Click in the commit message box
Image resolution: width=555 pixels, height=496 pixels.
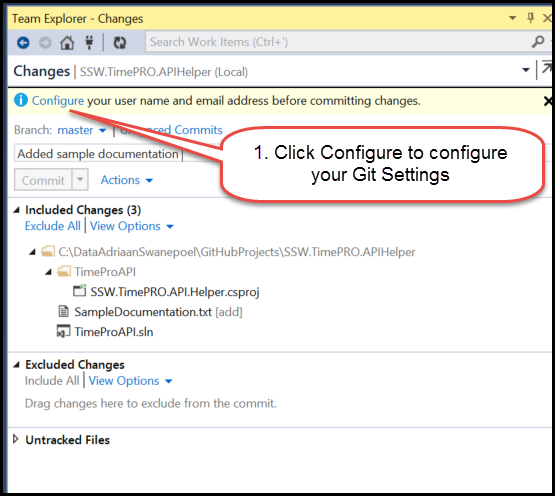click(x=118, y=153)
